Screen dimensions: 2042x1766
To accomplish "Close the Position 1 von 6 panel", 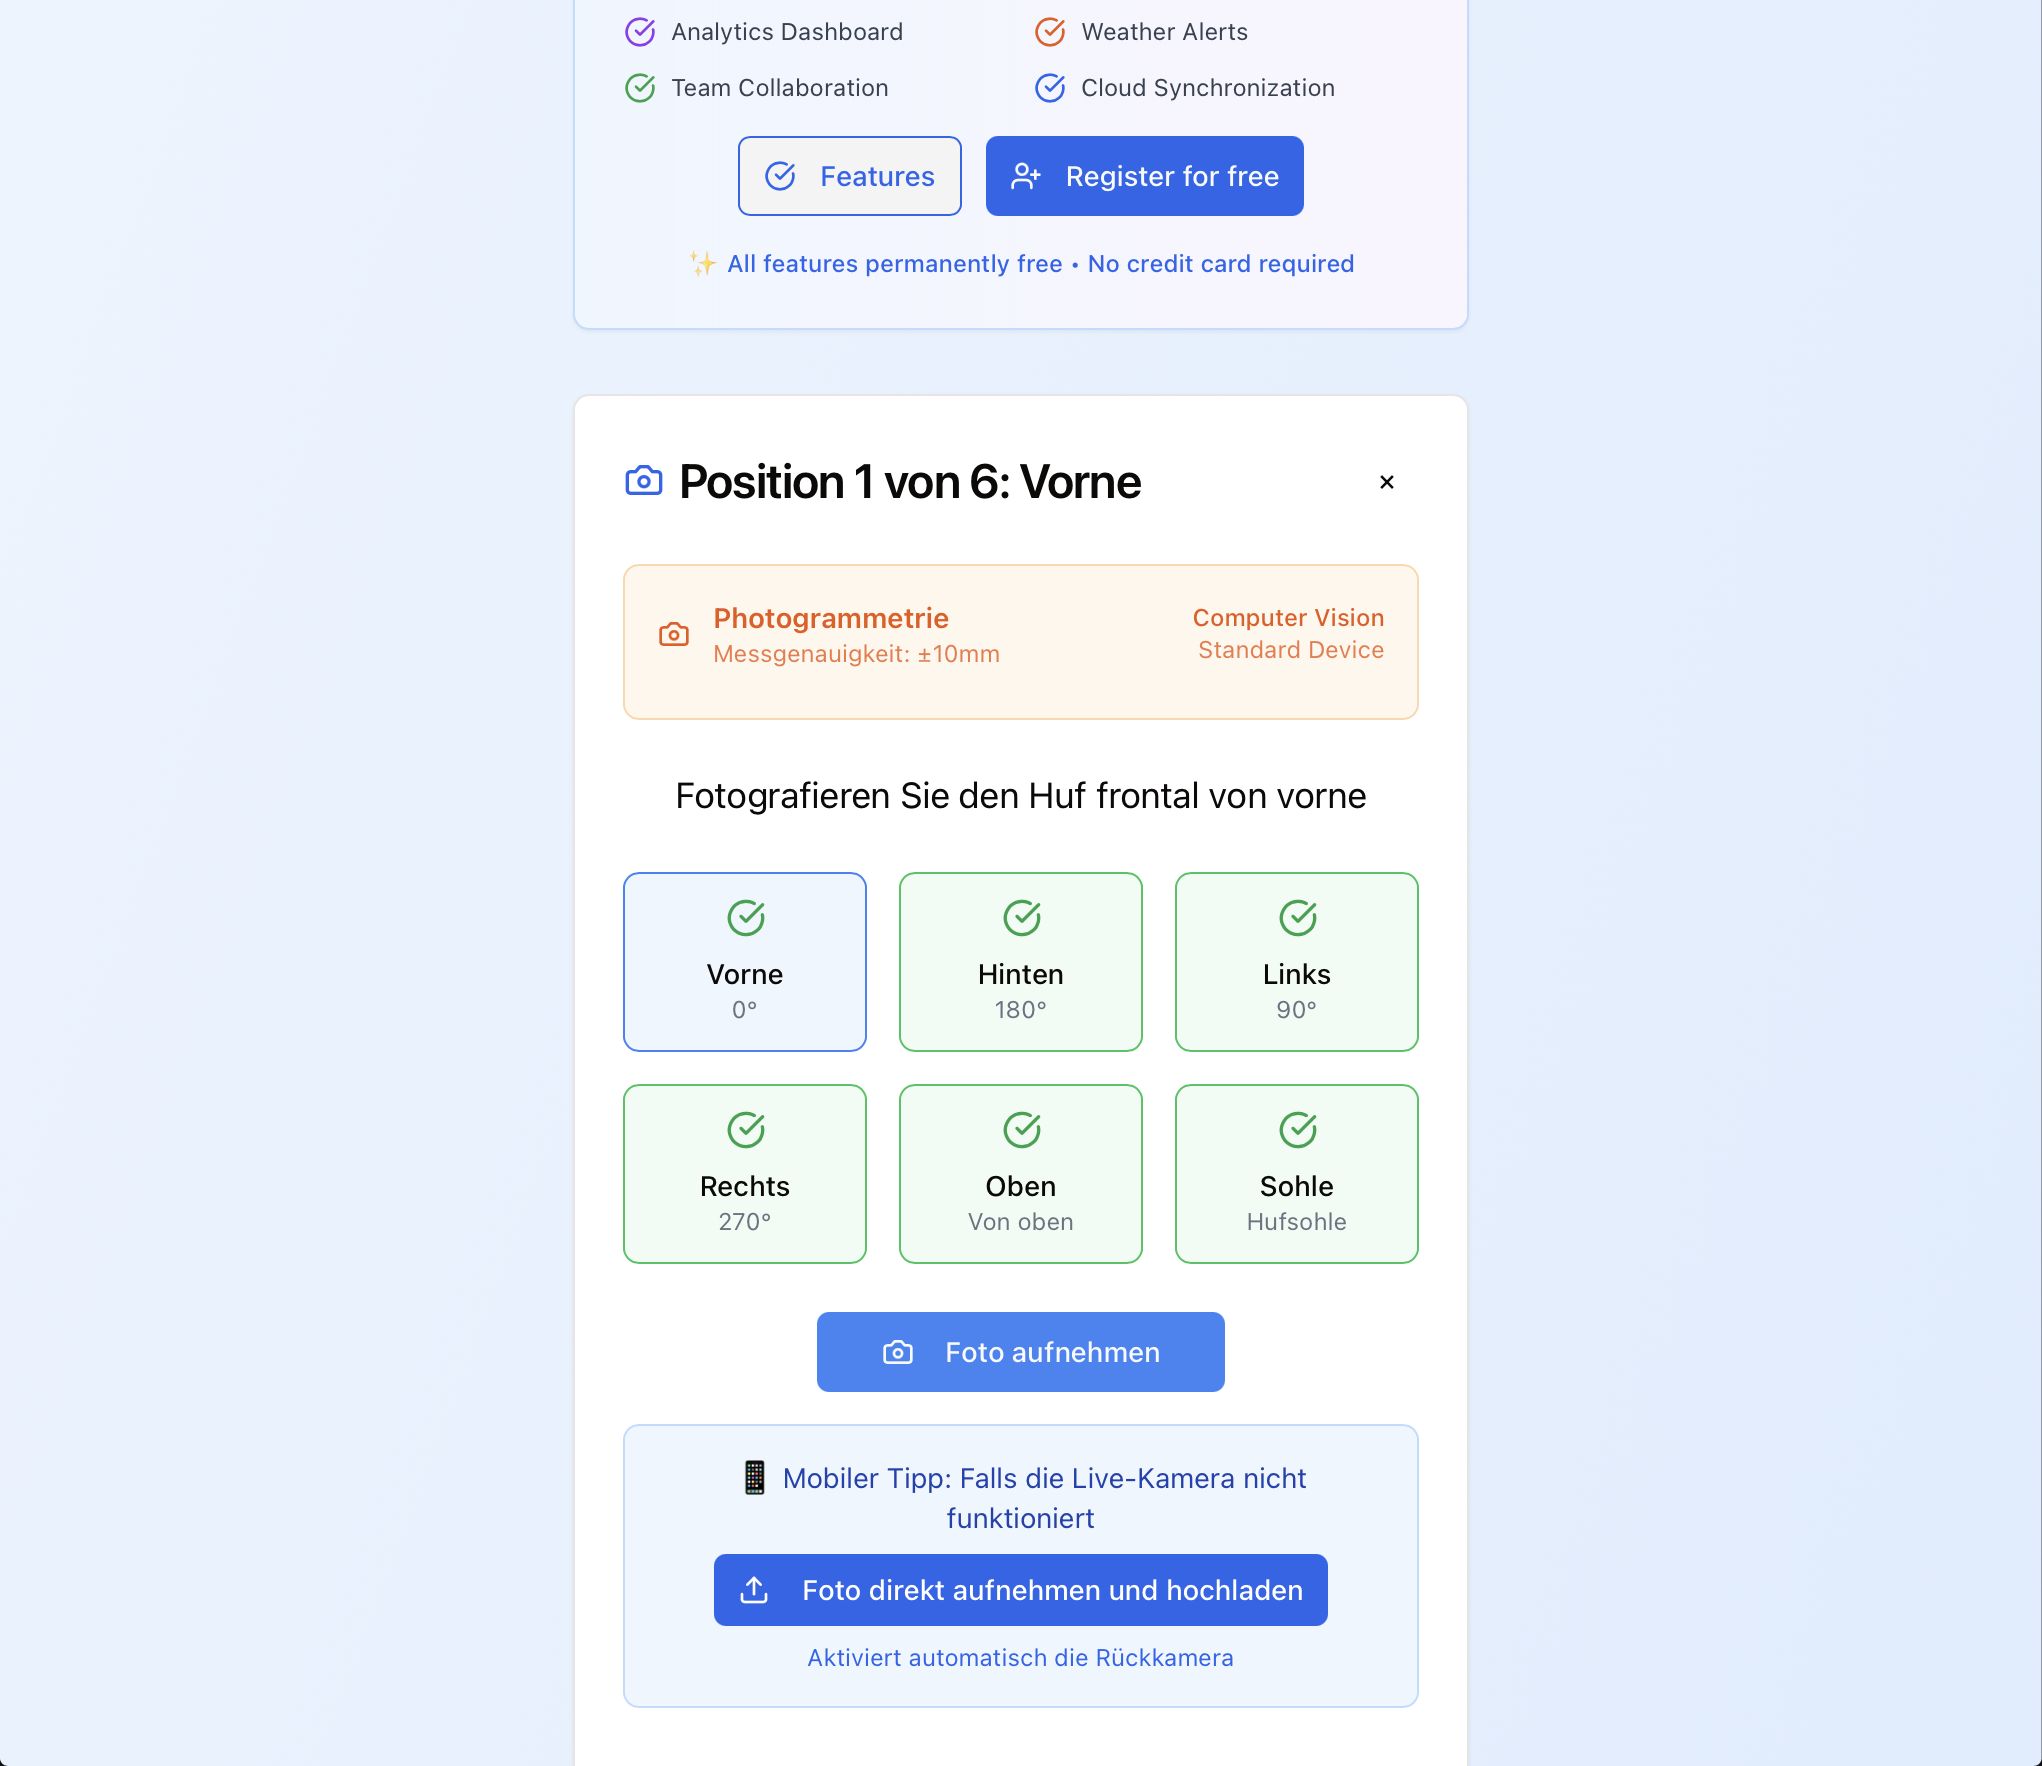I will (1387, 482).
